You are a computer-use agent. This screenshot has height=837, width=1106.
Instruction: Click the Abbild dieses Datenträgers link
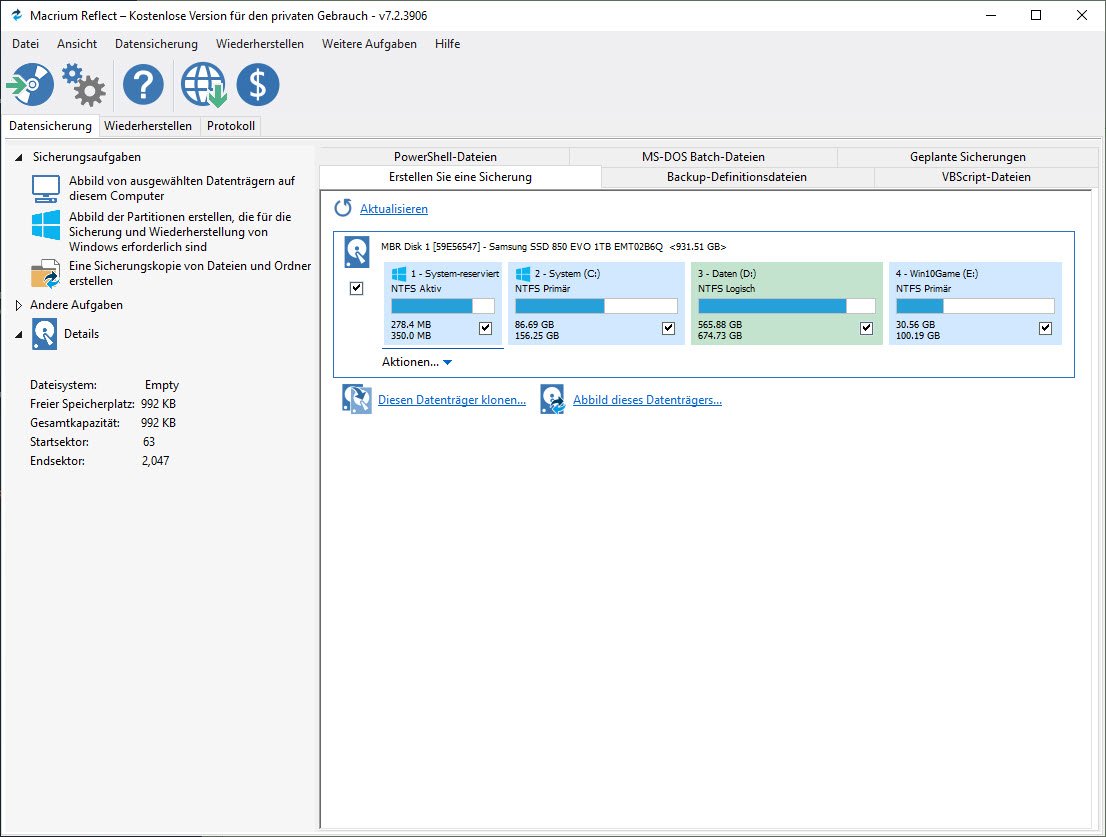point(647,400)
